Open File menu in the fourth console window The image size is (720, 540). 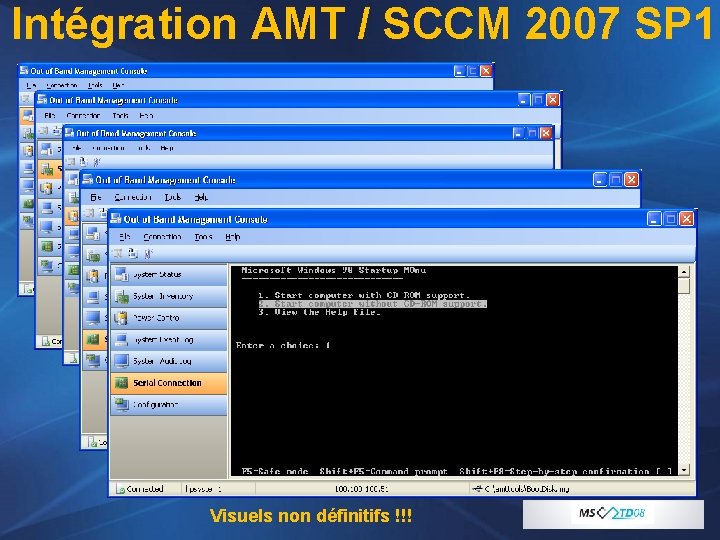(x=96, y=197)
